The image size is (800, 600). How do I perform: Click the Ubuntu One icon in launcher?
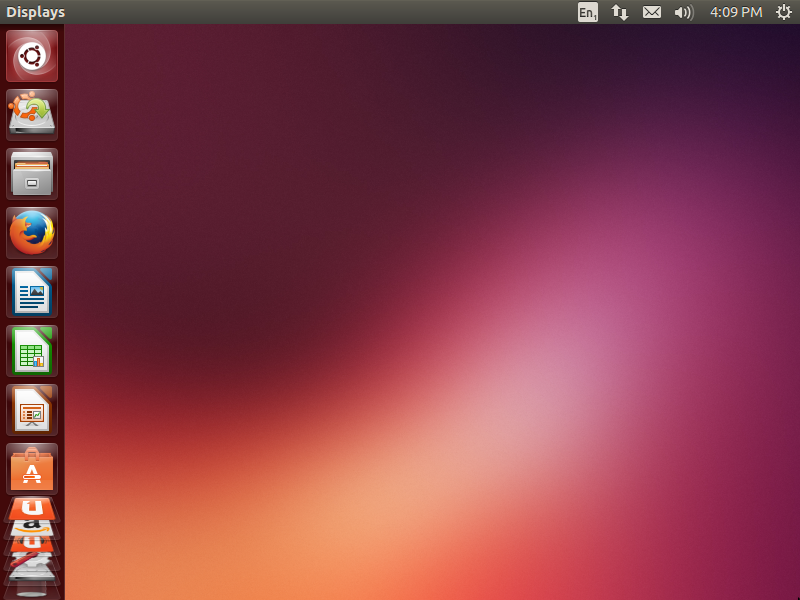click(x=32, y=508)
